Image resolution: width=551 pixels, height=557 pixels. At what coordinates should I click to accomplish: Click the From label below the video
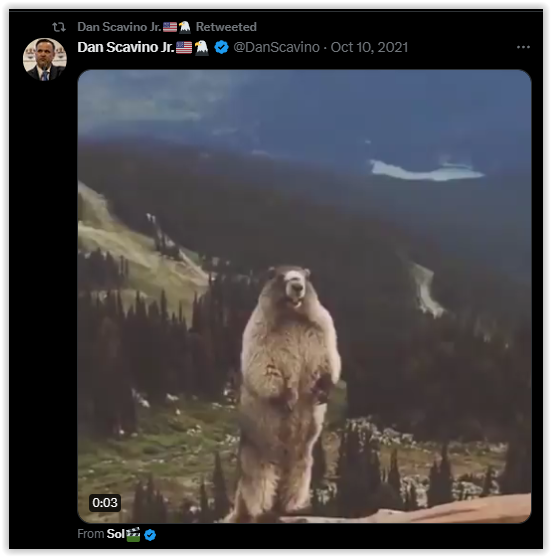click(x=91, y=534)
